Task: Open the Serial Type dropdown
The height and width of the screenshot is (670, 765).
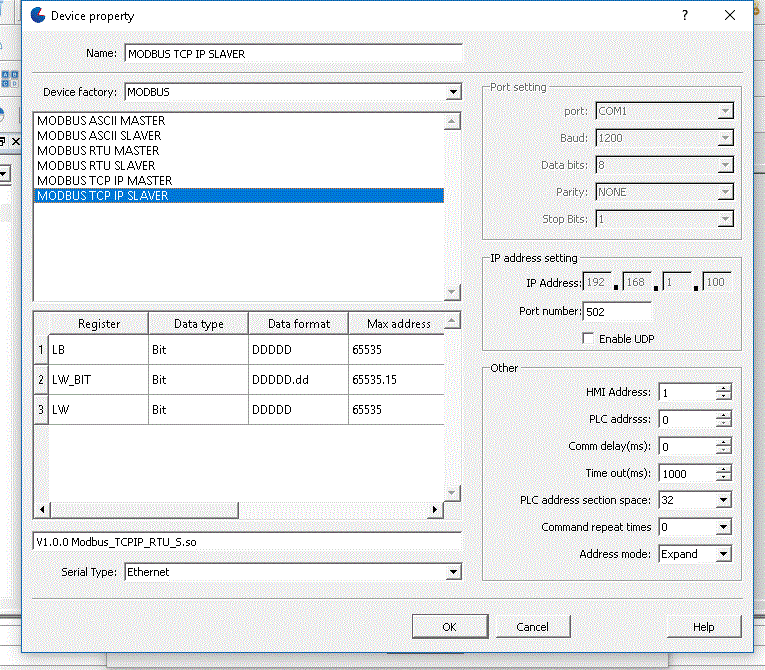Action: point(453,572)
